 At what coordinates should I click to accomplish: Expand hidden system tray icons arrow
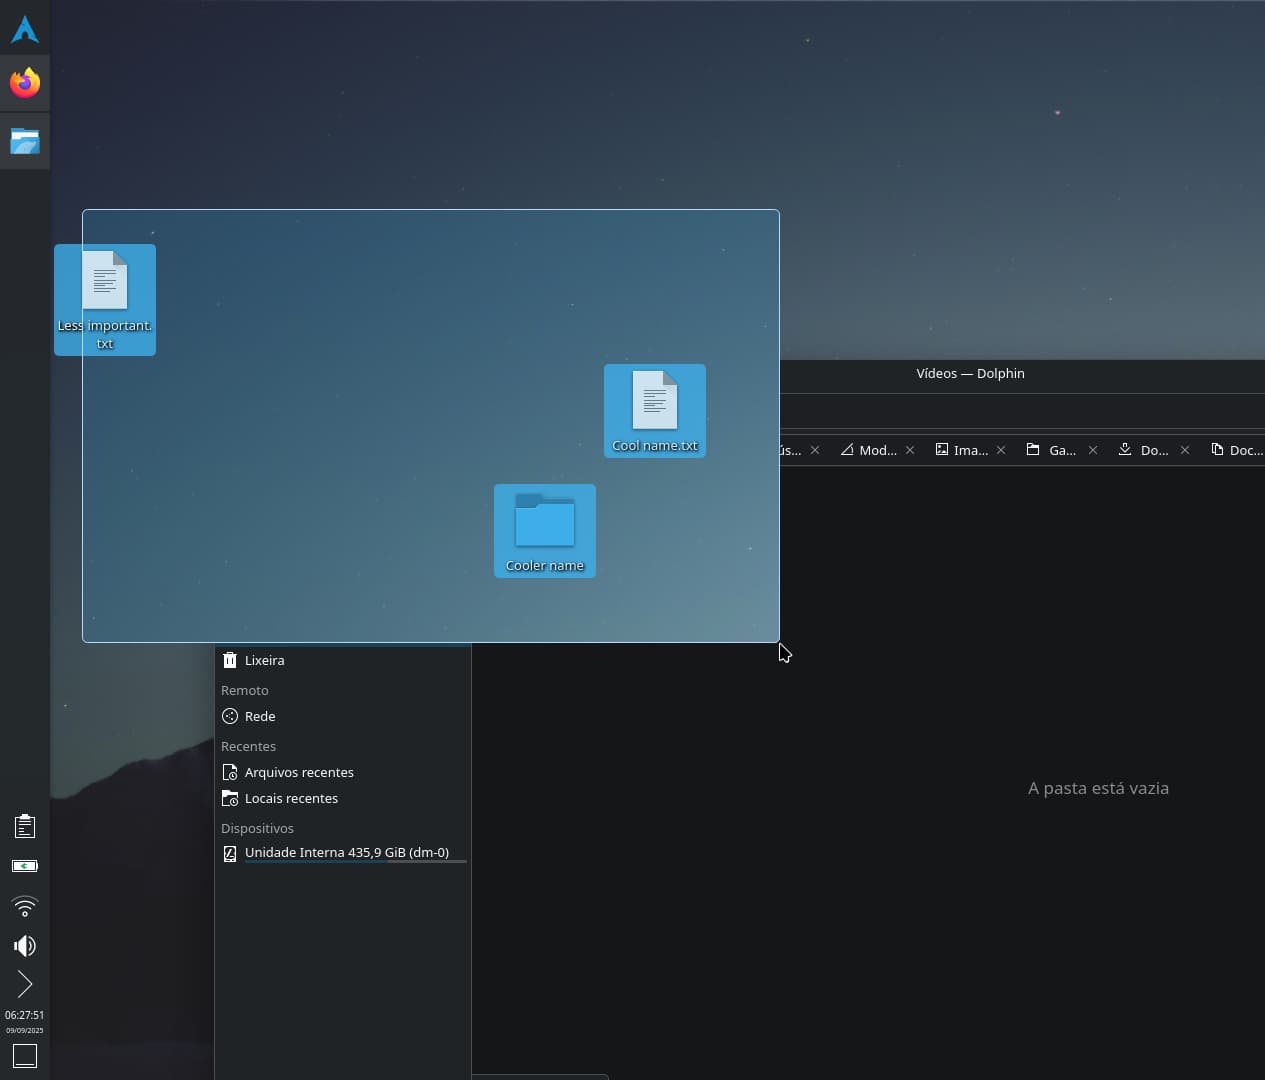tap(25, 985)
